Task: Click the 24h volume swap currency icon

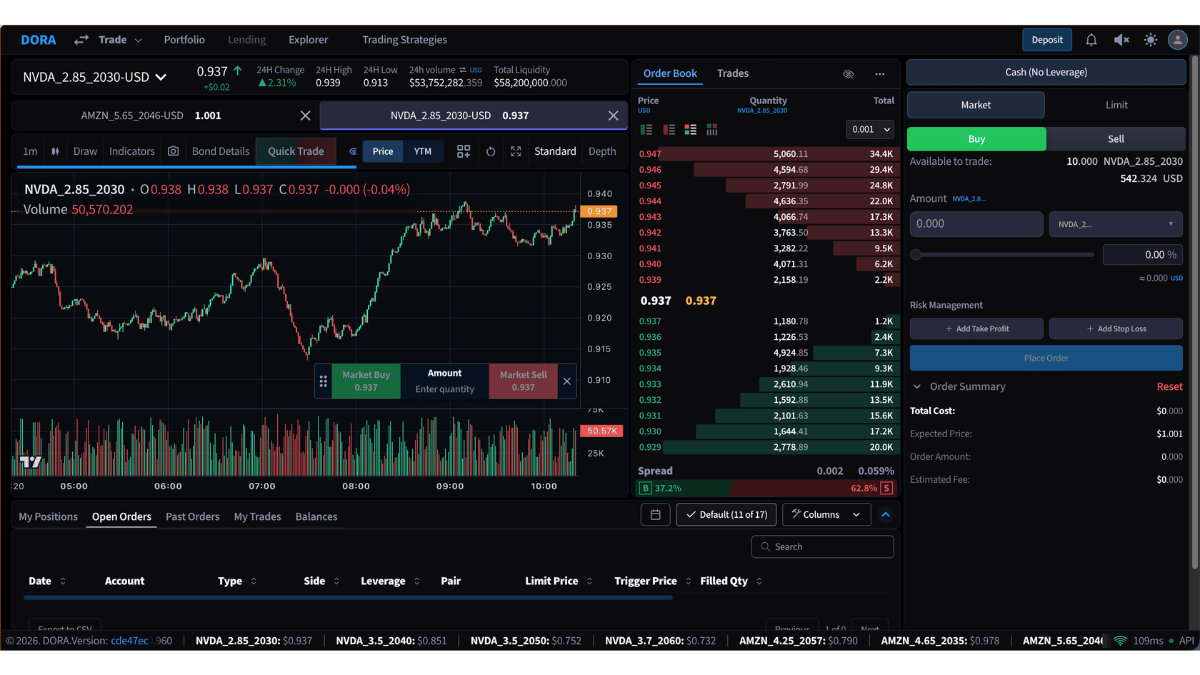Action: 464,70
